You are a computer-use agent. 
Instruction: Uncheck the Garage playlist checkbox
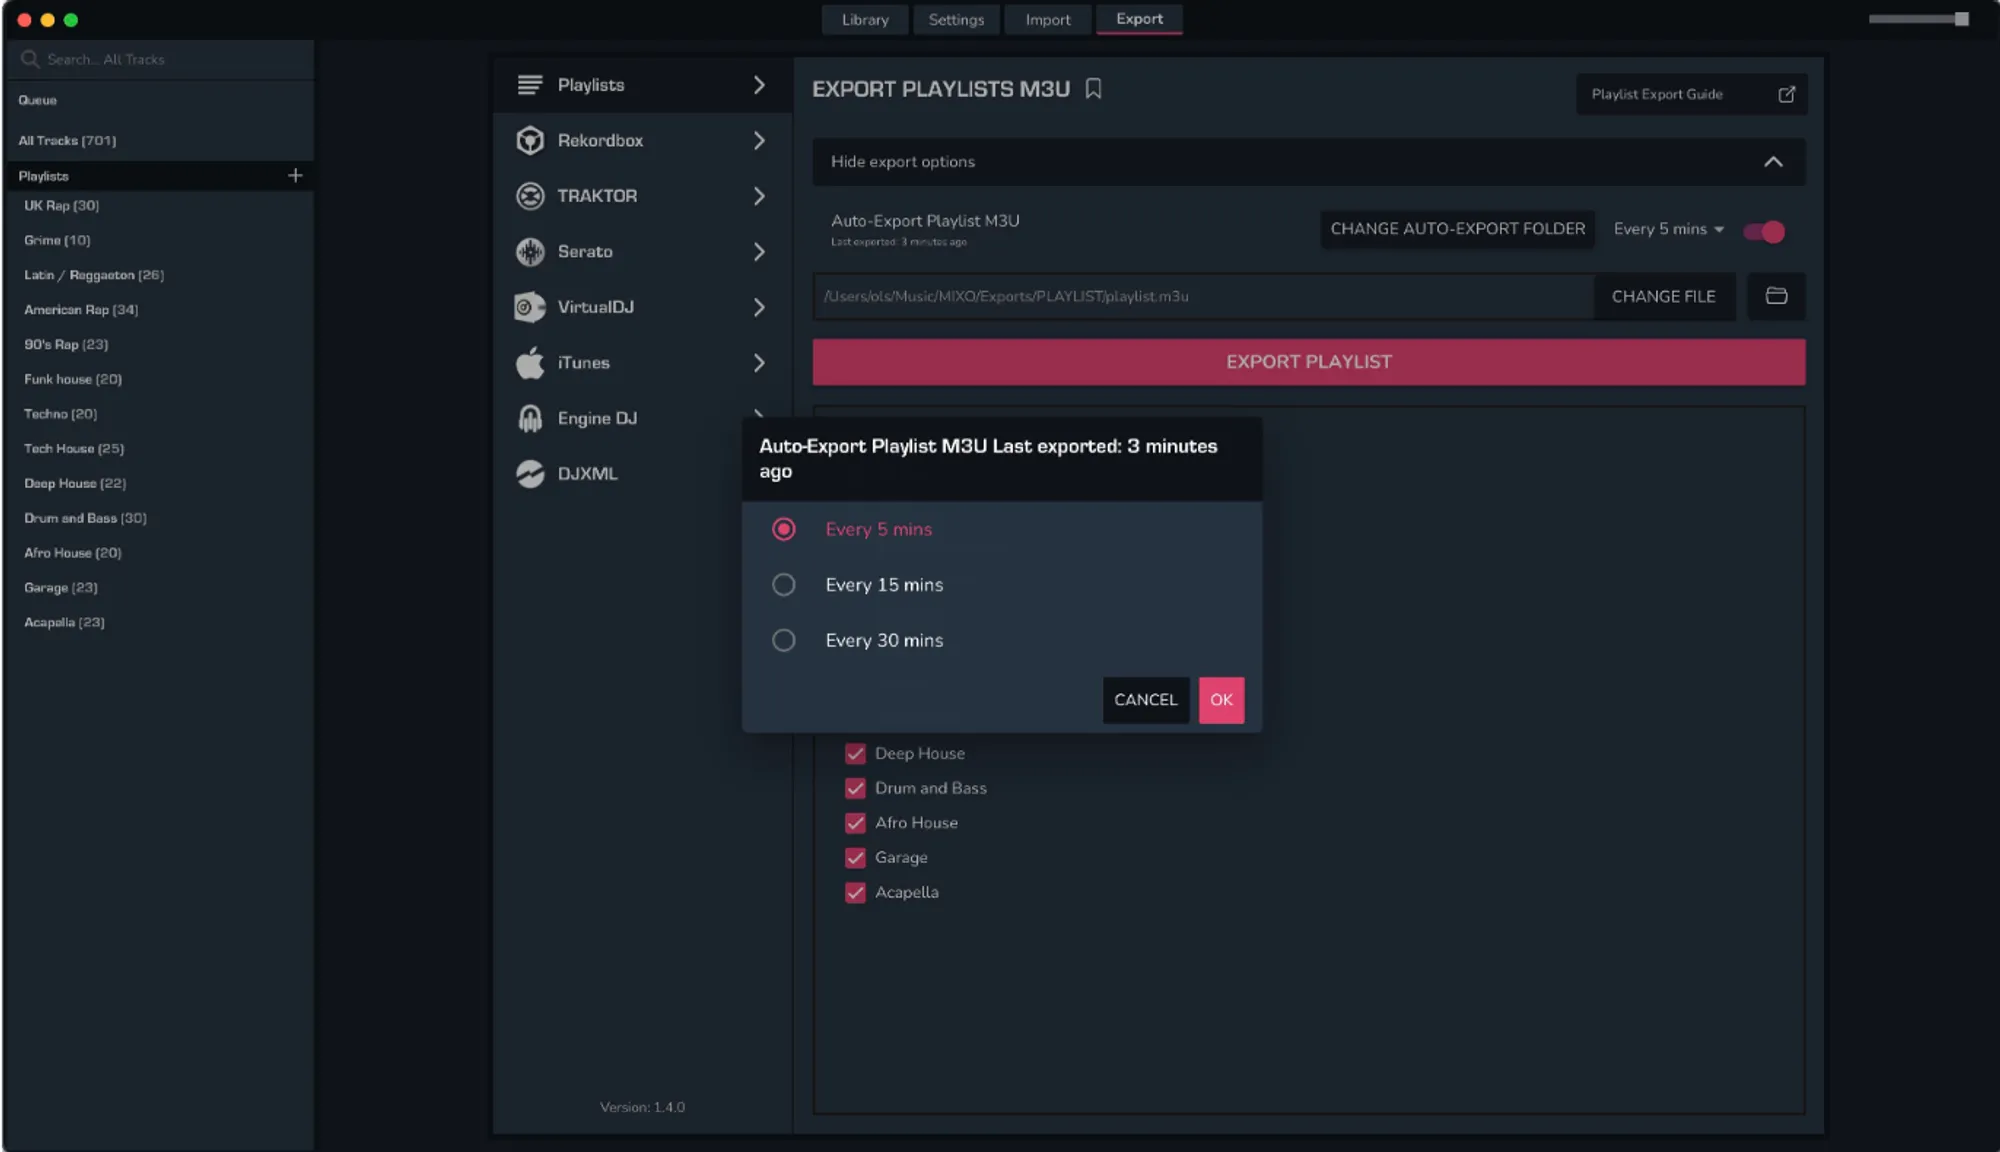click(x=855, y=858)
